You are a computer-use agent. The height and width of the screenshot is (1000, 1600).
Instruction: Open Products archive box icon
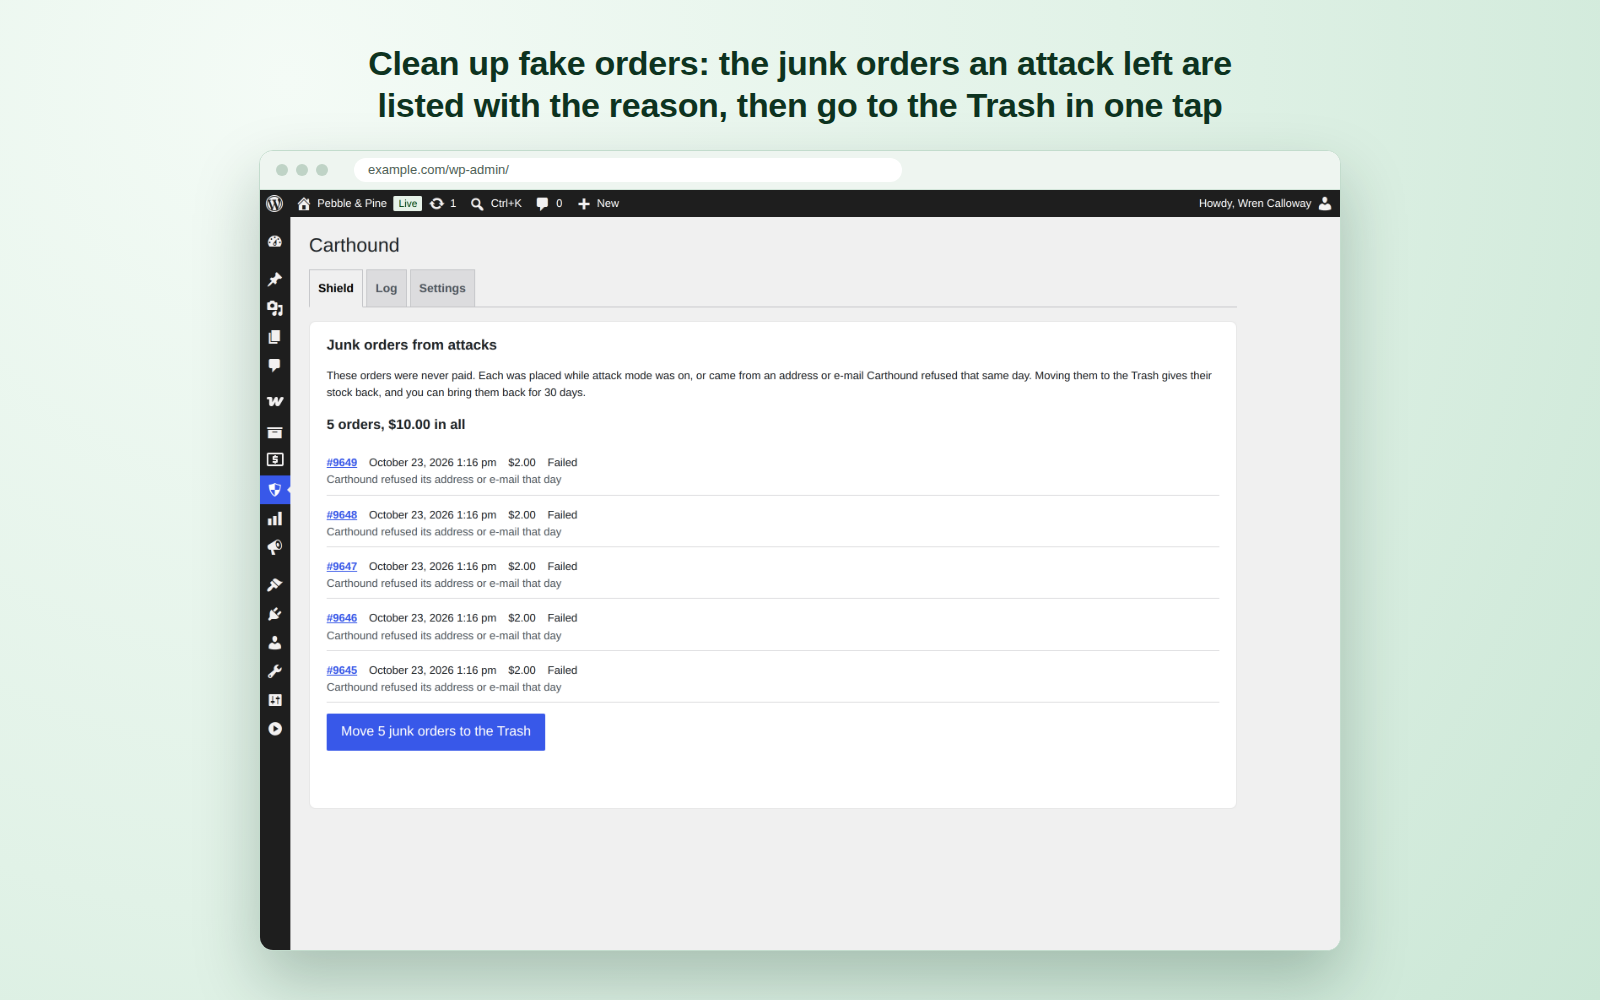click(275, 432)
